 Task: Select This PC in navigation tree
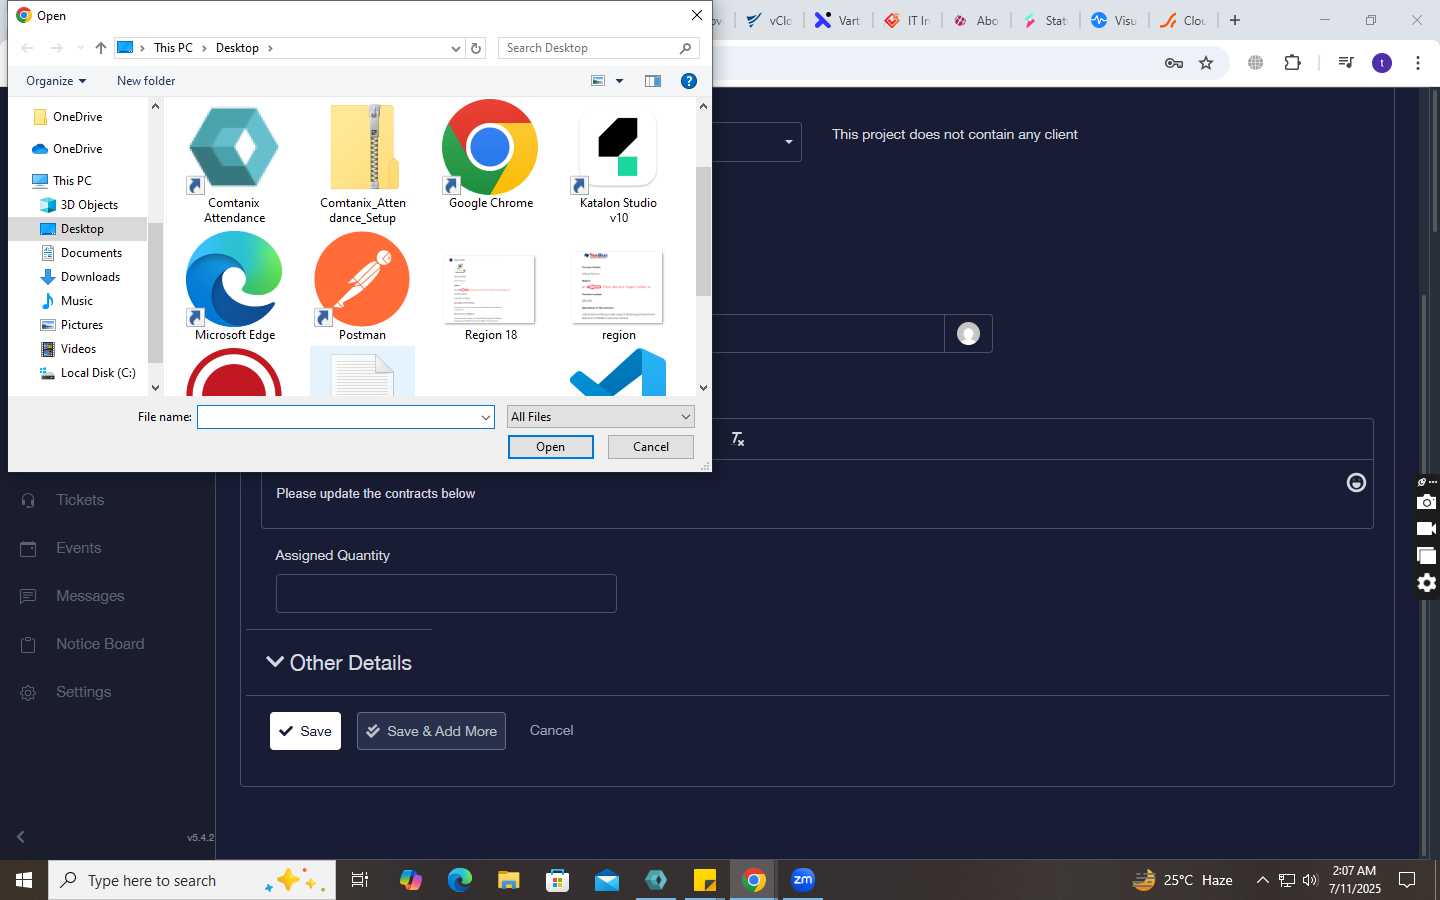[x=72, y=181]
